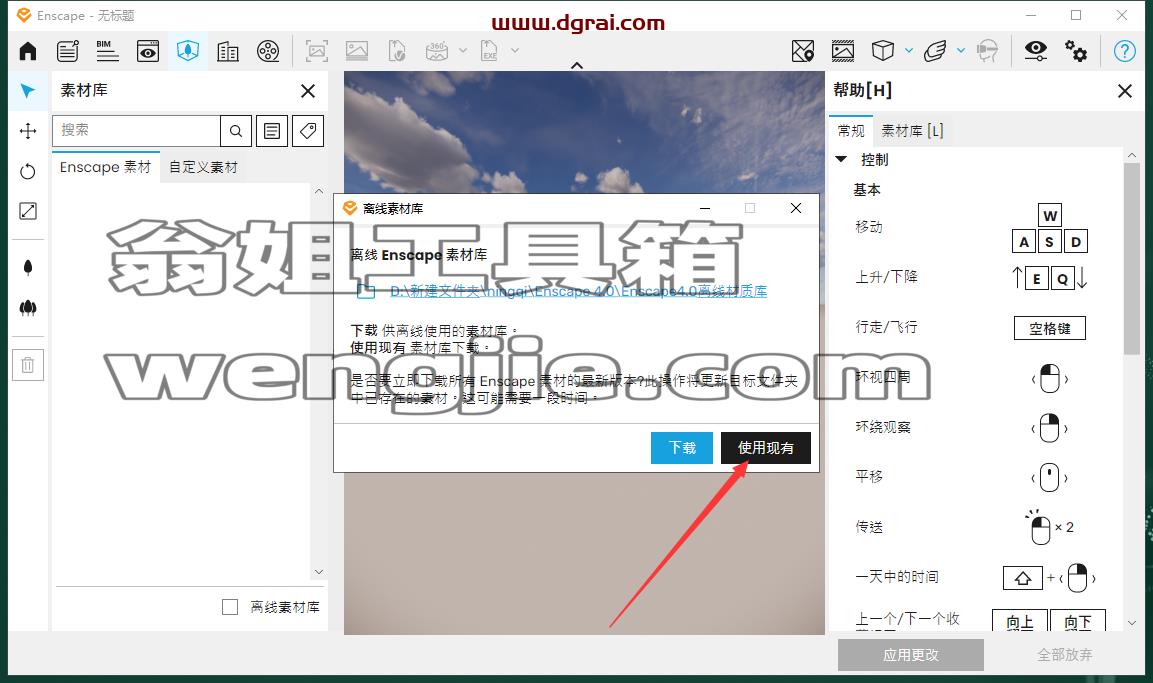The height and width of the screenshot is (683, 1153).
Task: Click the help question mark icon
Action: tap(1124, 51)
